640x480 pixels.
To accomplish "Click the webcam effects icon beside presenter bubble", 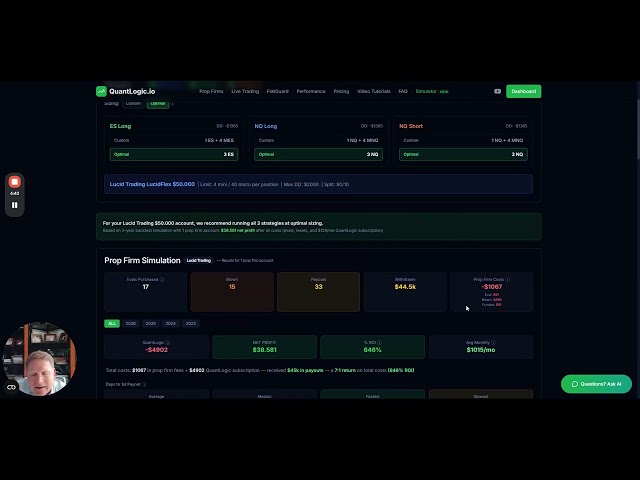I will (11, 387).
